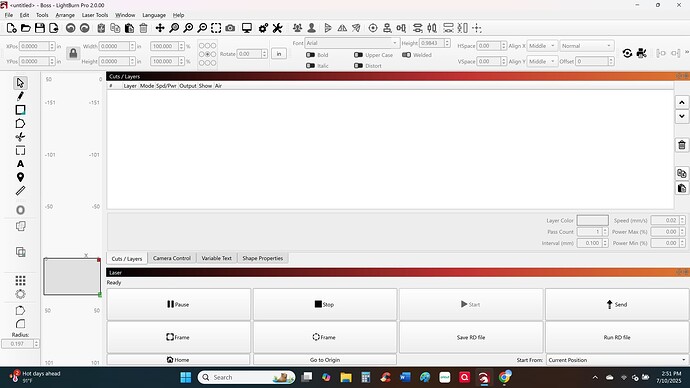Click the Speed (mm/s) input field

tap(665, 220)
